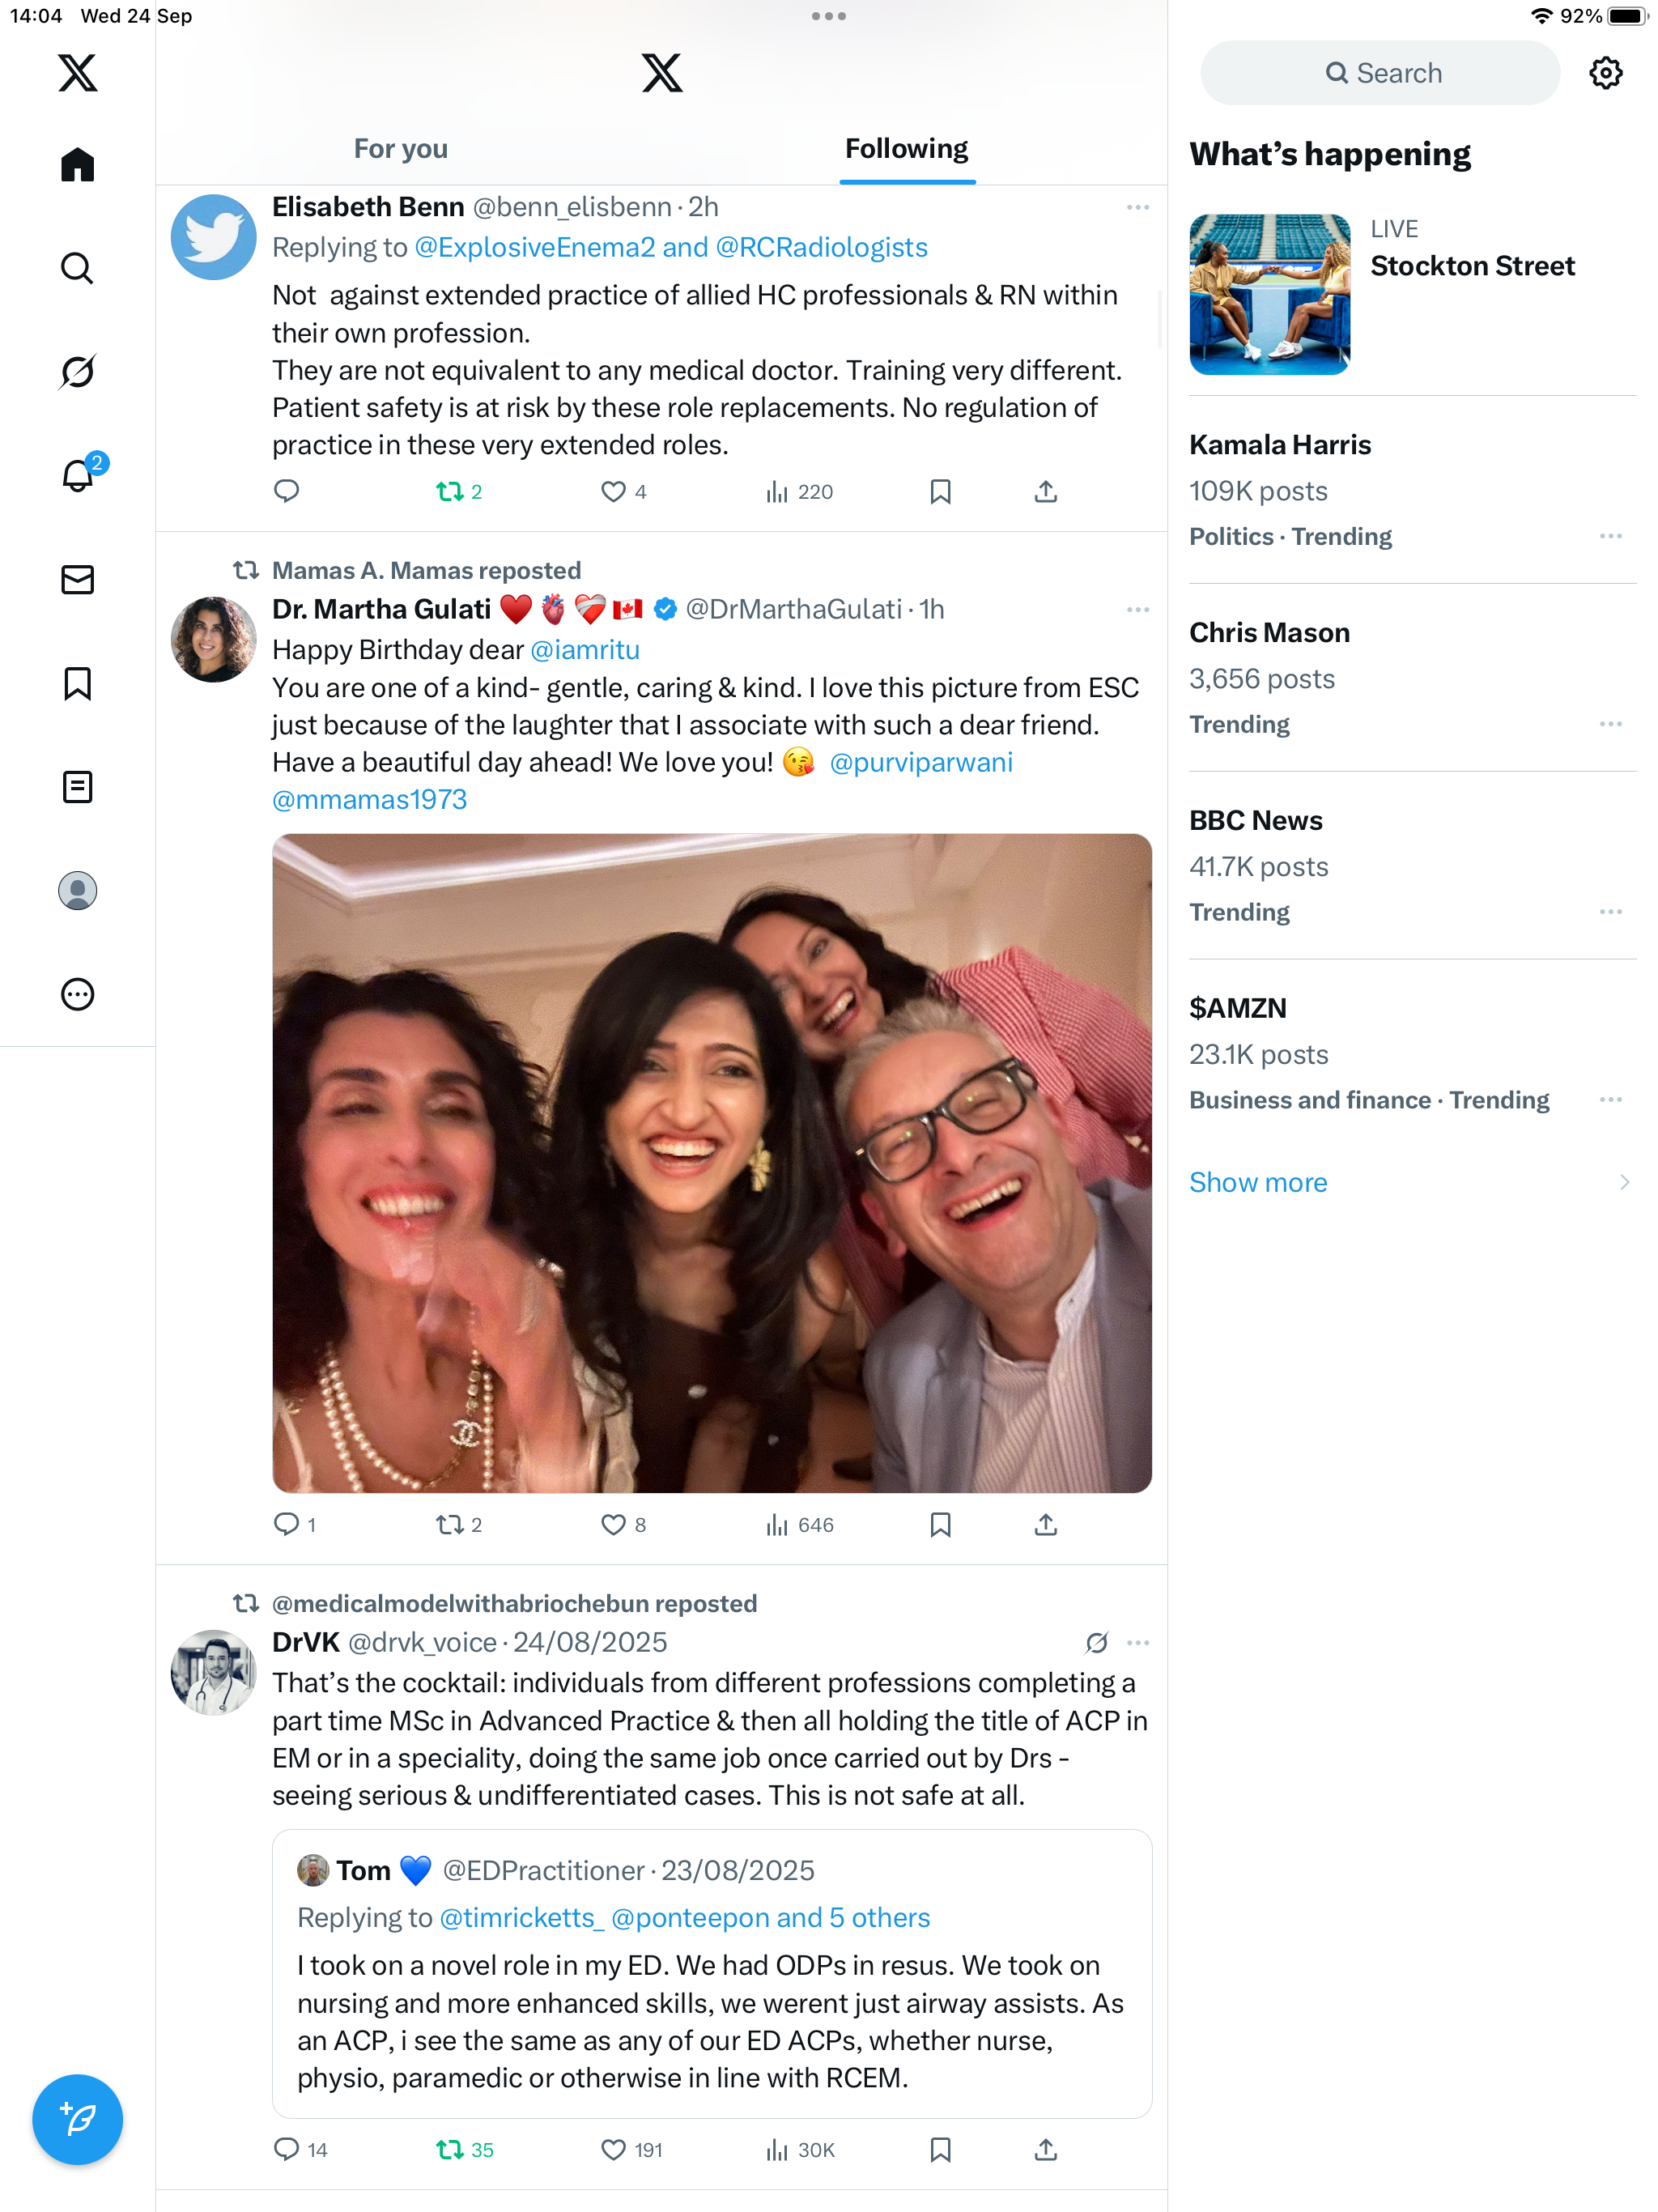Open the Grok icon in sidebar
This screenshot has width=1658, height=2212.
tap(77, 372)
